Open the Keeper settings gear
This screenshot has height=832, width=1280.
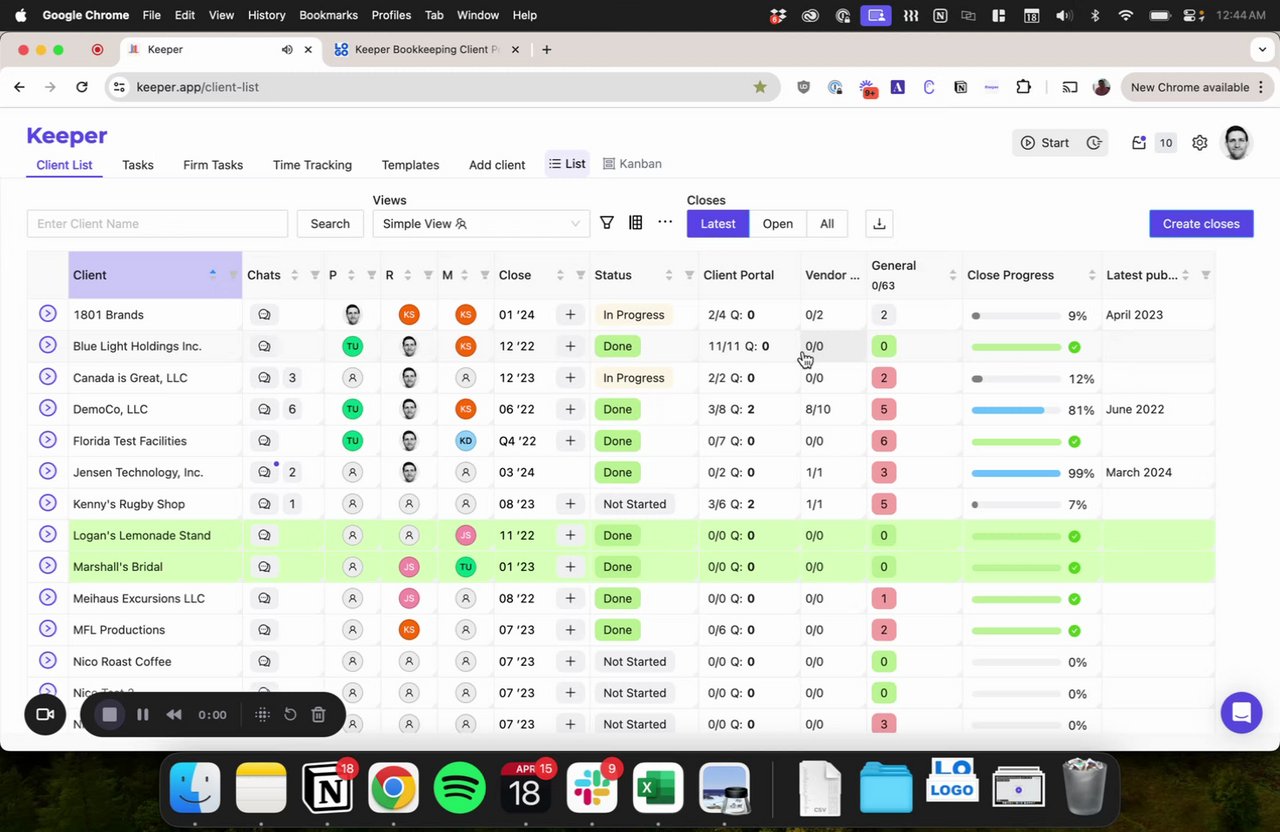pyautogui.click(x=1200, y=143)
